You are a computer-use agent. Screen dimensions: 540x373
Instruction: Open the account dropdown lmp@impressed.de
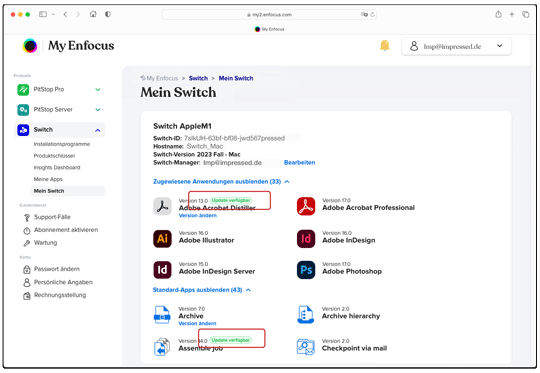coord(456,46)
